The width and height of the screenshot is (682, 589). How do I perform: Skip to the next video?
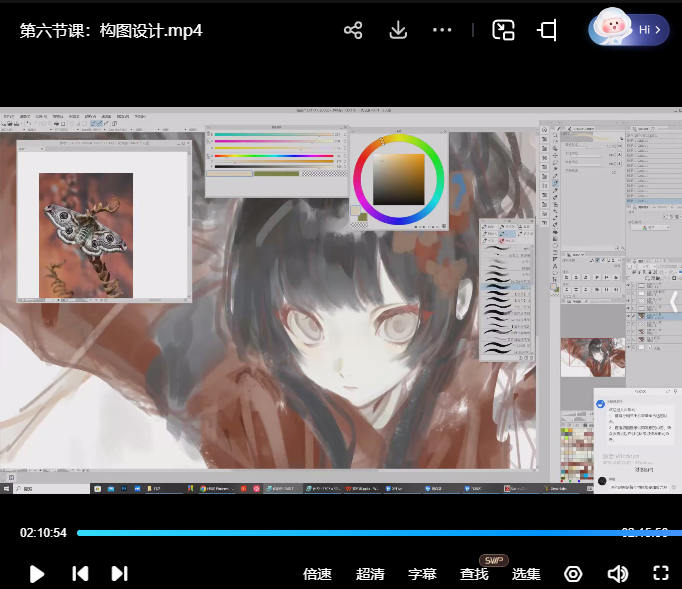pyautogui.click(x=119, y=573)
